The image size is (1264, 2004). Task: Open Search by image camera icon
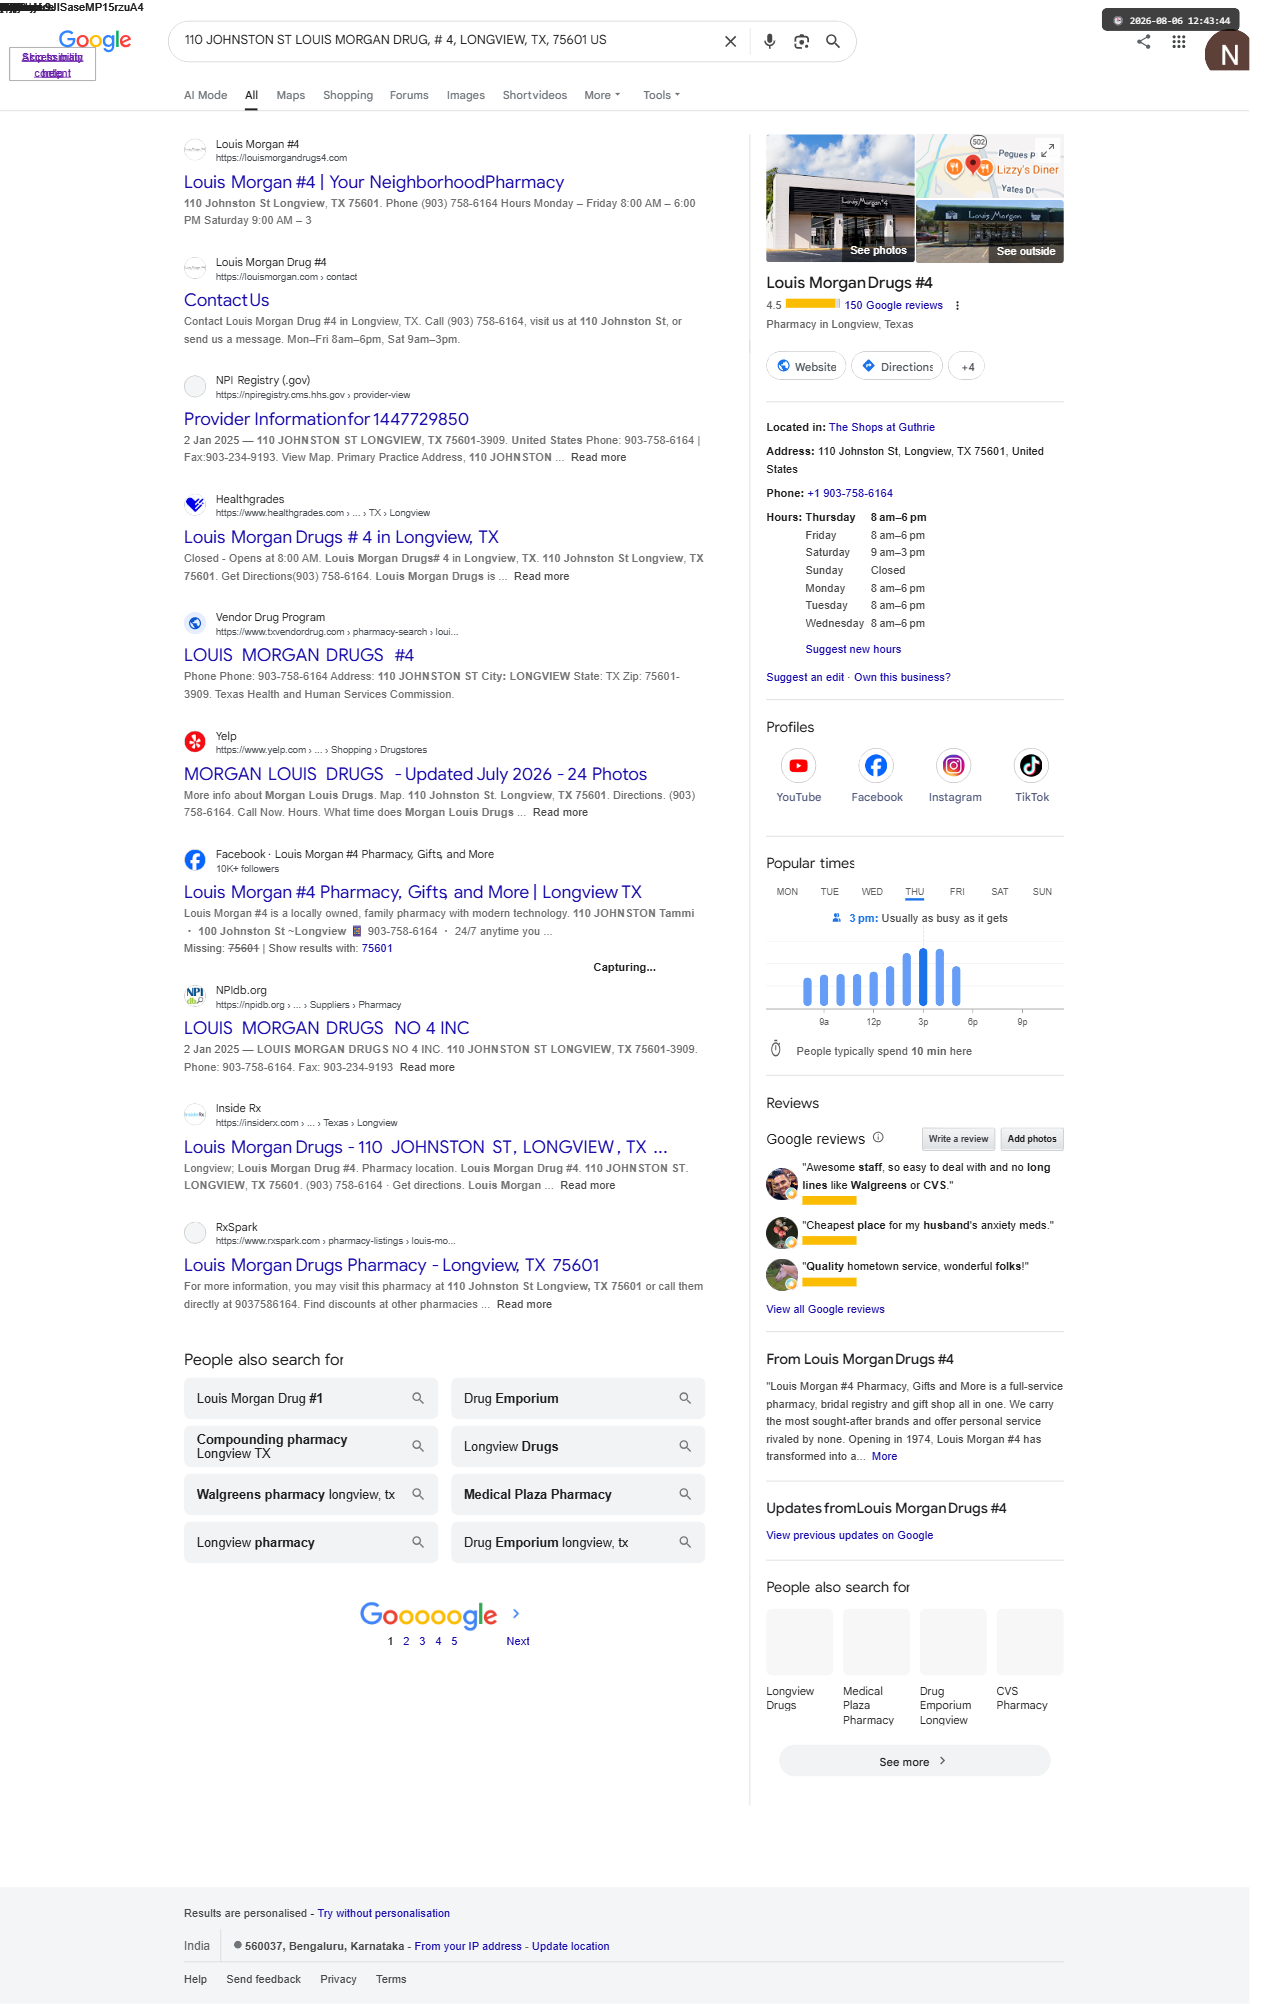coord(801,41)
